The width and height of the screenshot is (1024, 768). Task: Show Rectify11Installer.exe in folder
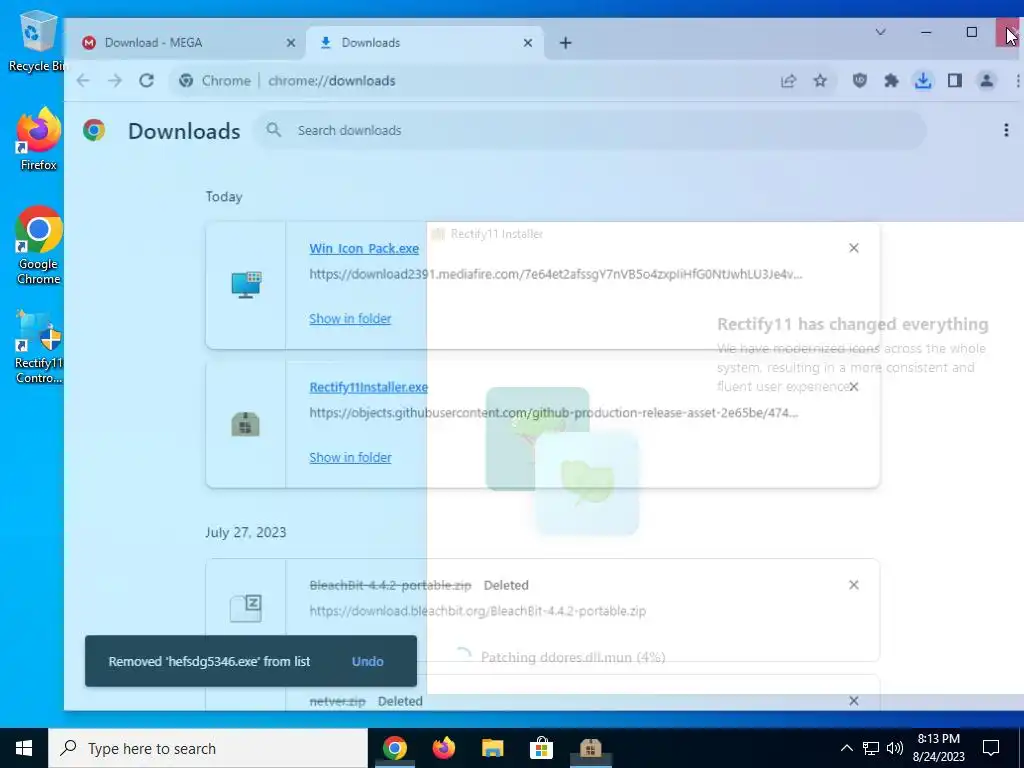[x=350, y=458]
